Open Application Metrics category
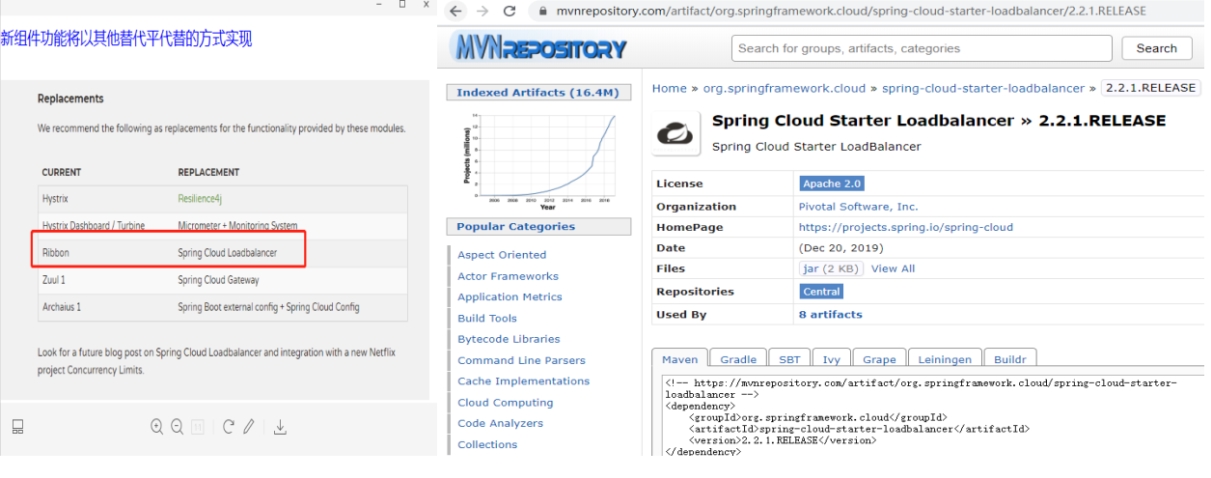The width and height of the screenshot is (1211, 478). pyautogui.click(x=510, y=297)
